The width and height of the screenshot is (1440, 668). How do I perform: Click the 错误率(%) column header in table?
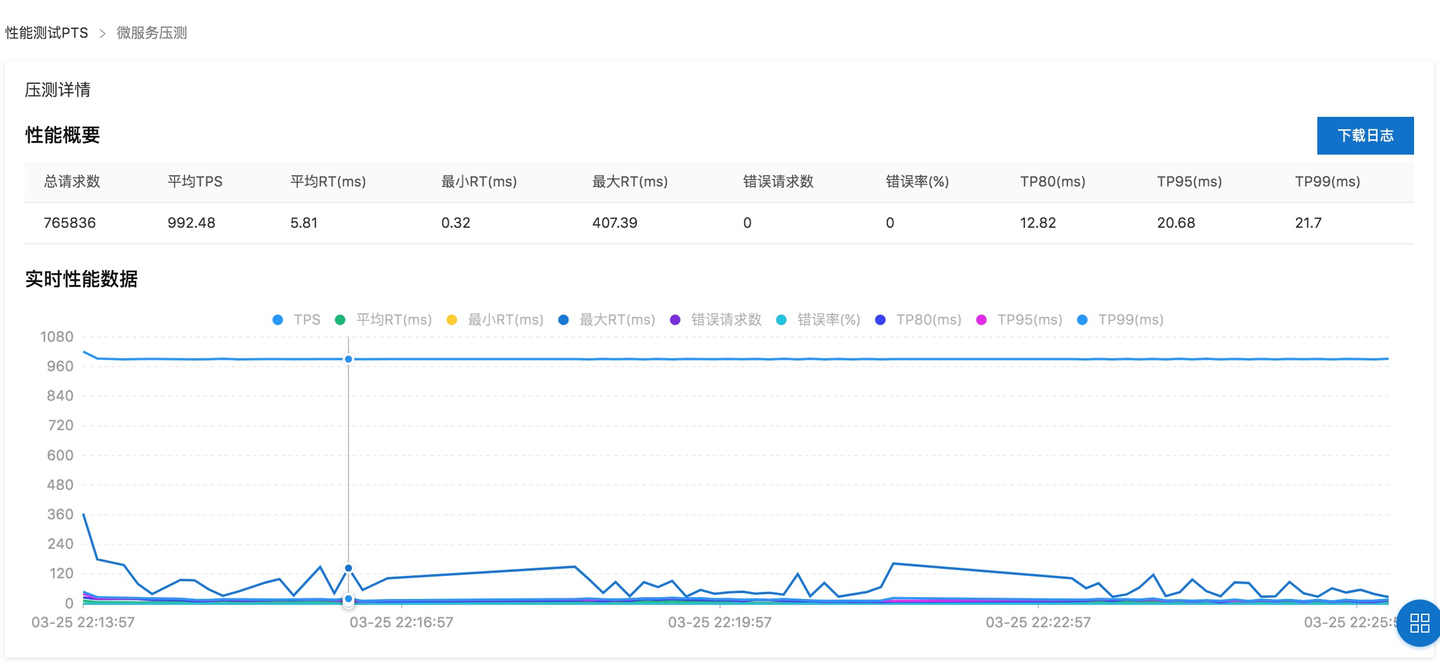click(x=917, y=181)
